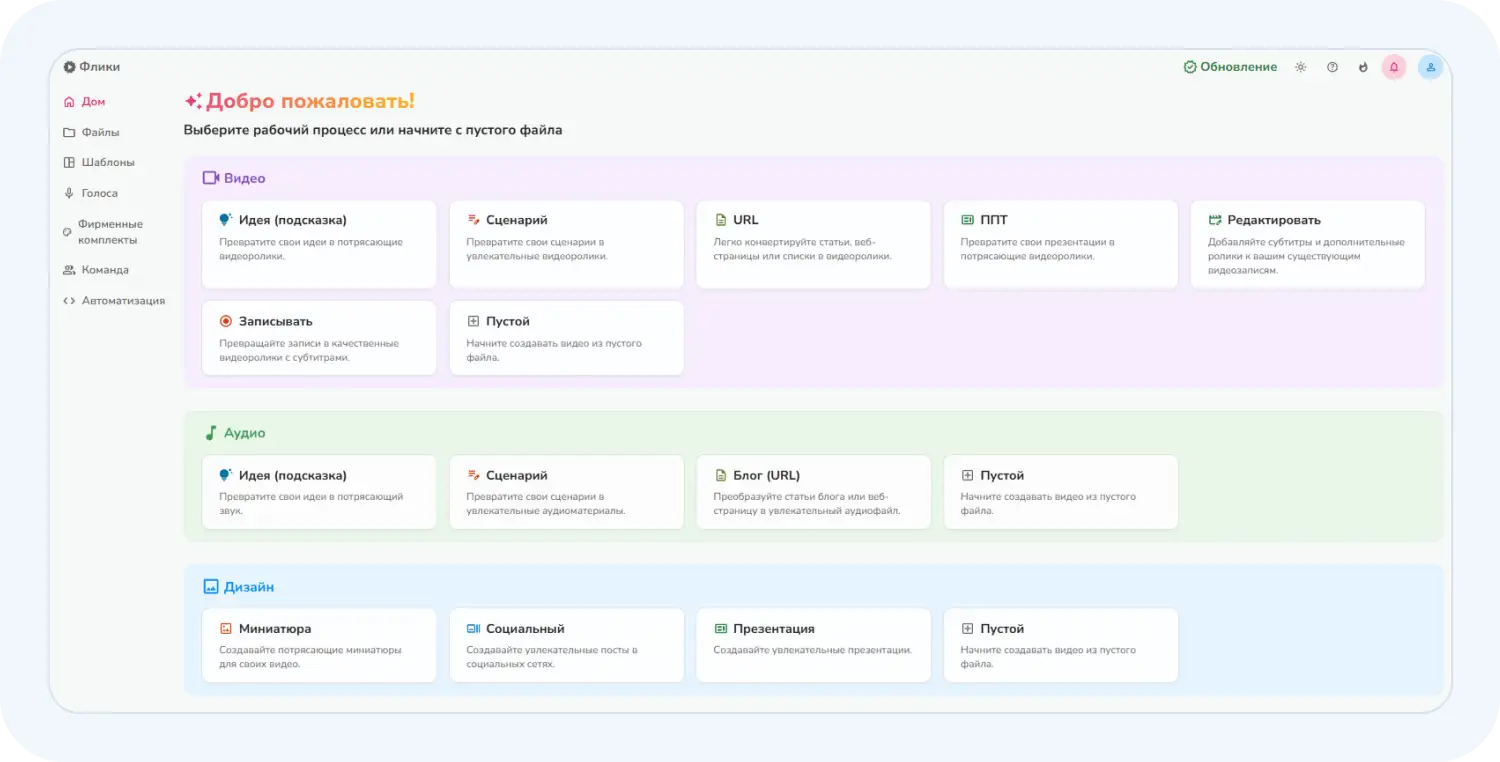Go to Дом in the sidebar

click(92, 102)
